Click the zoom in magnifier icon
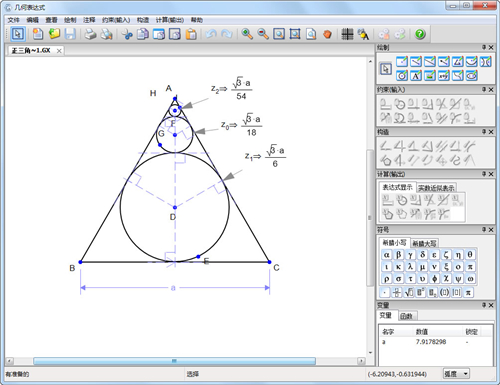 247,34
